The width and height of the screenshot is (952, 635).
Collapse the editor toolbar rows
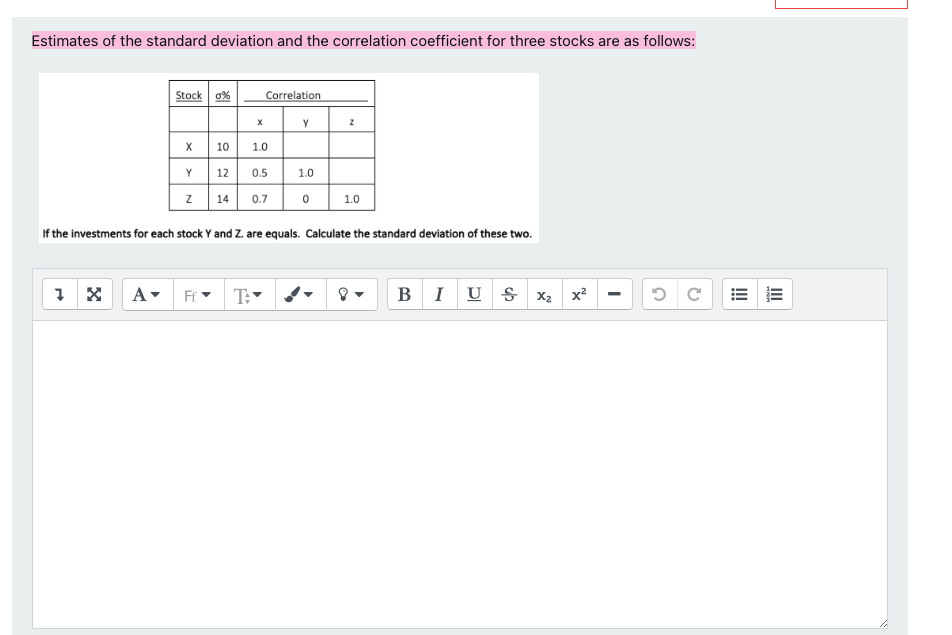pyautogui.click(x=58, y=294)
